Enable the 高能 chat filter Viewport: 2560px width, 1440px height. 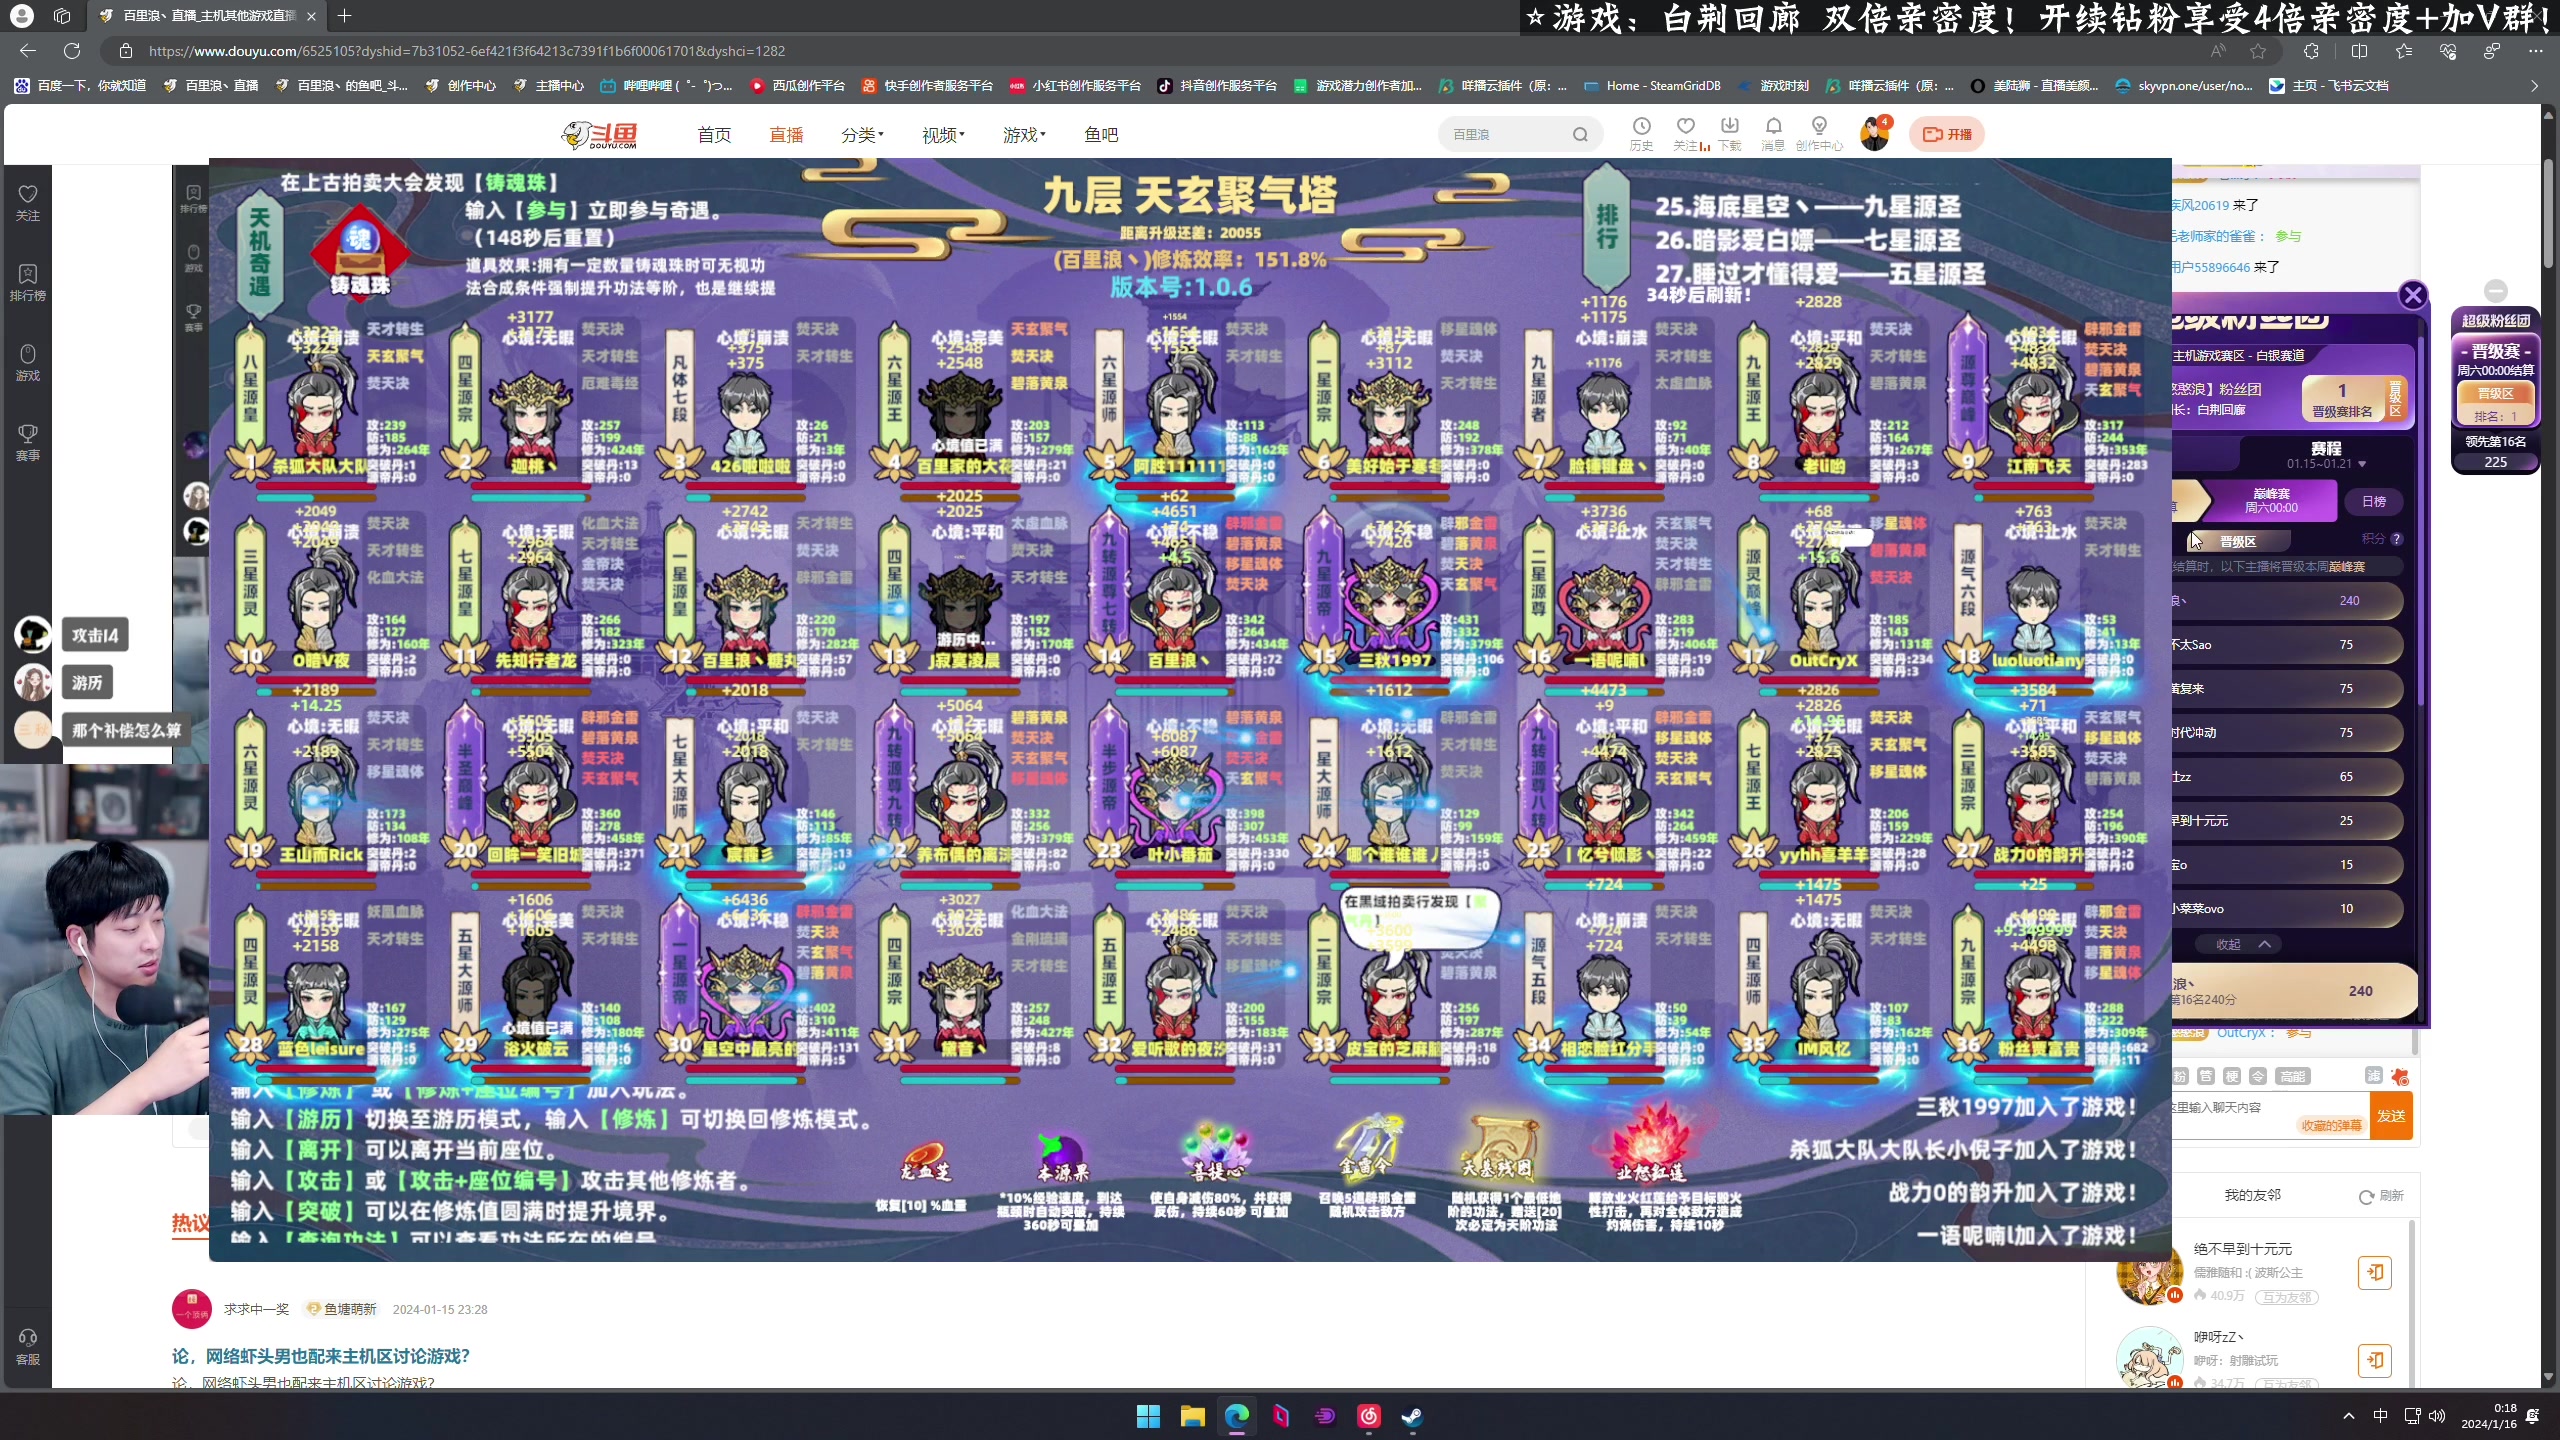[2293, 1077]
